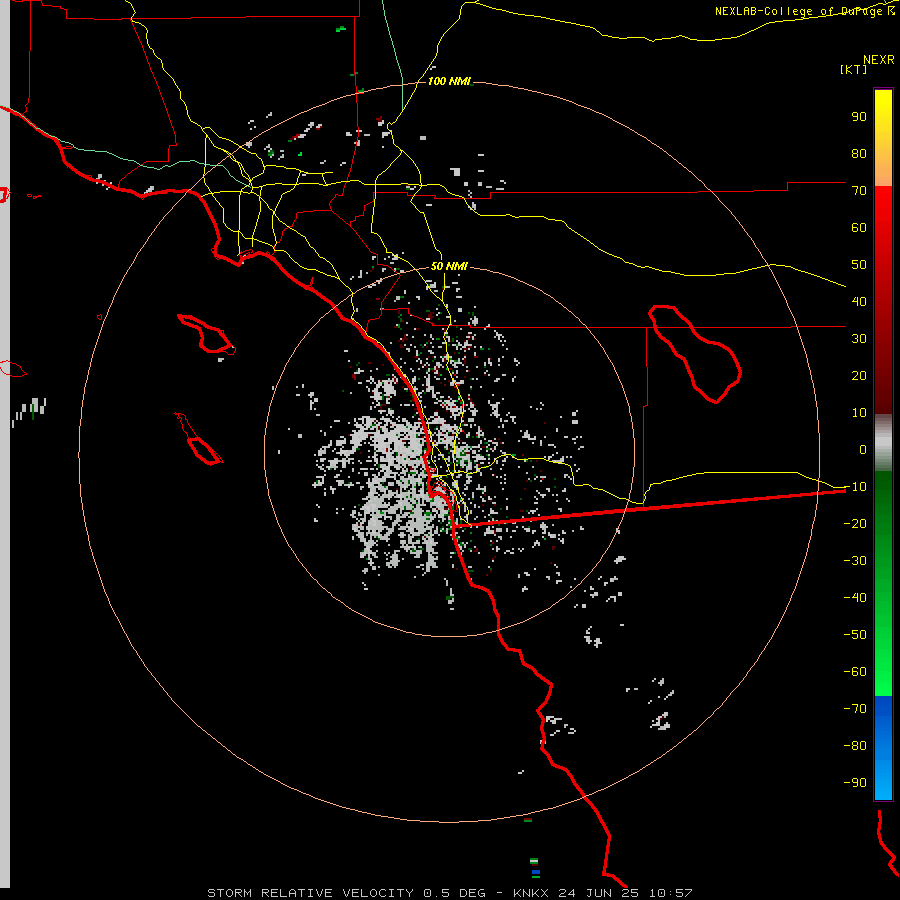Click the -20 value on the velocity scale
The image size is (900, 900).
[x=855, y=524]
